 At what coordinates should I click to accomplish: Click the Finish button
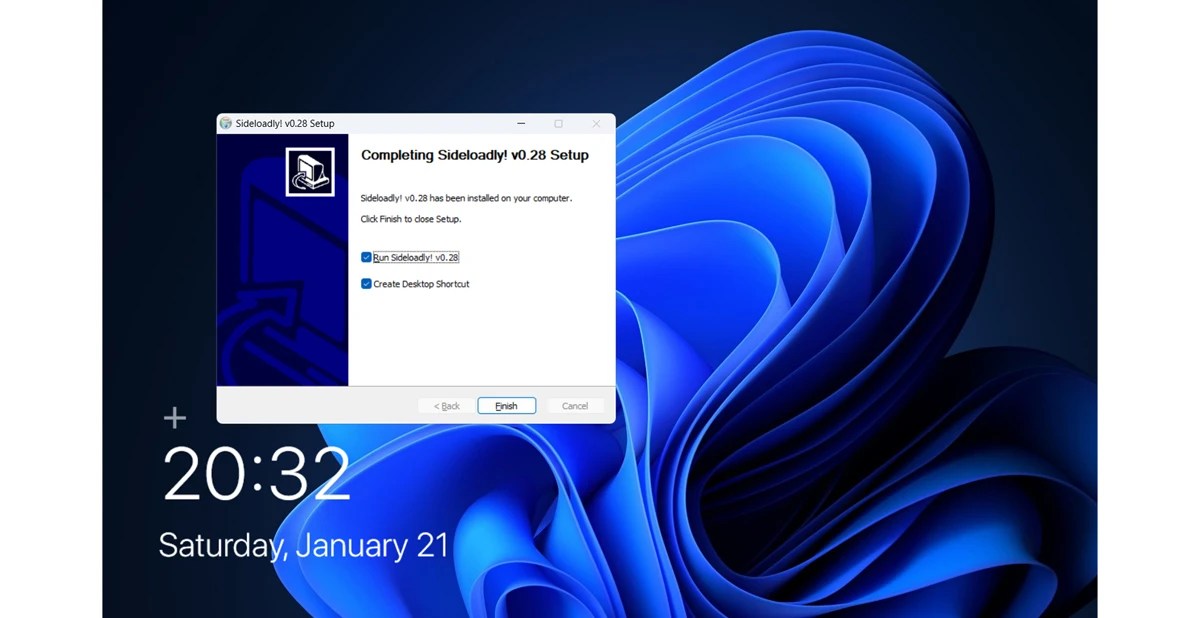tap(506, 405)
